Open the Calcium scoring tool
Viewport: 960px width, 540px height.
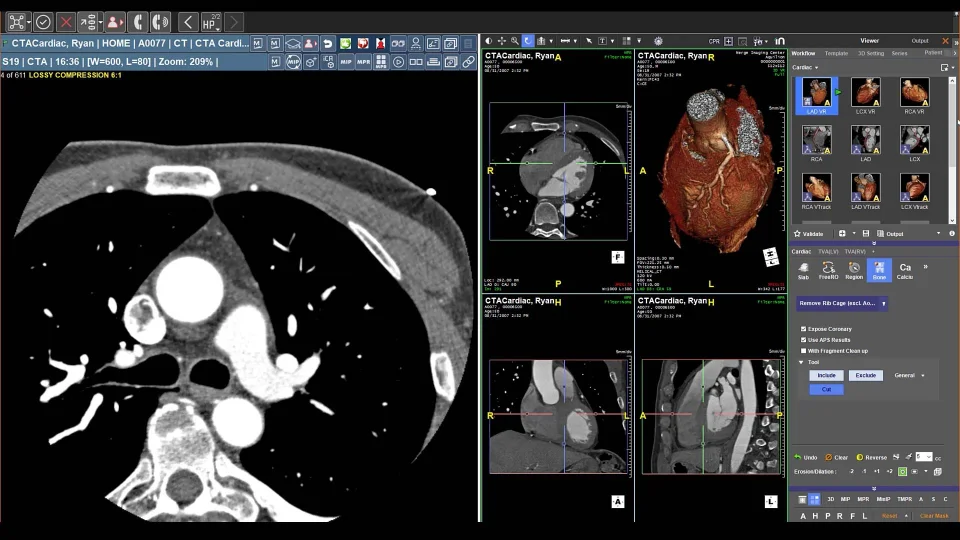tap(905, 270)
